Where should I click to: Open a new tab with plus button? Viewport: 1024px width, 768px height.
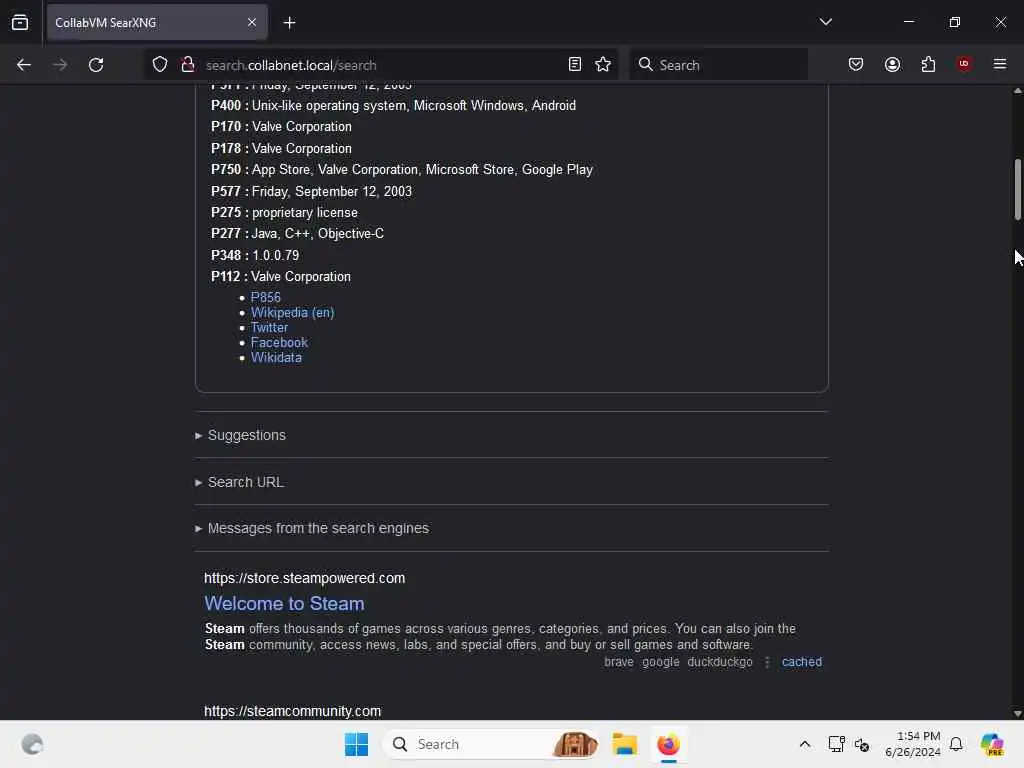point(289,23)
